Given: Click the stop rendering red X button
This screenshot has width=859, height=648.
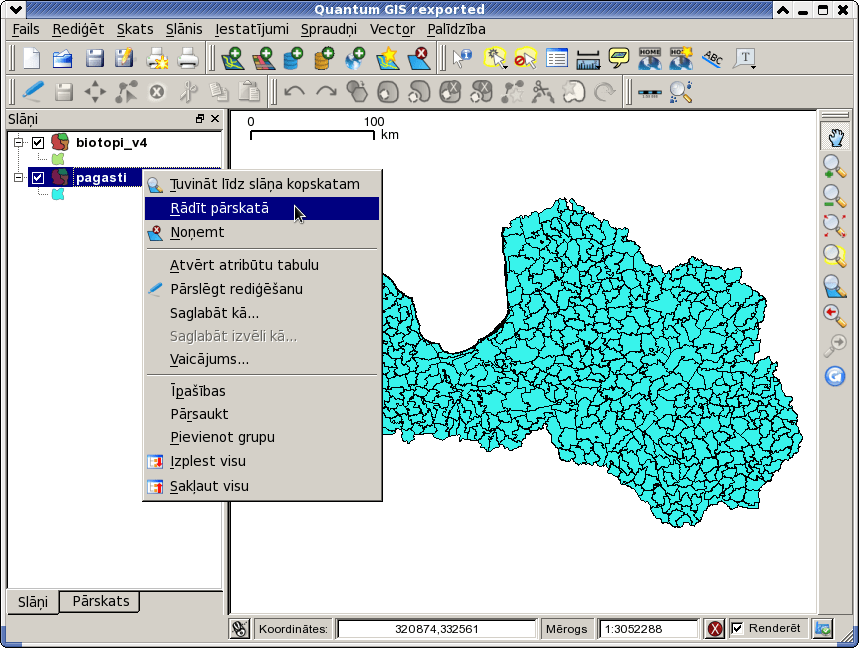Looking at the screenshot, I should point(714,628).
